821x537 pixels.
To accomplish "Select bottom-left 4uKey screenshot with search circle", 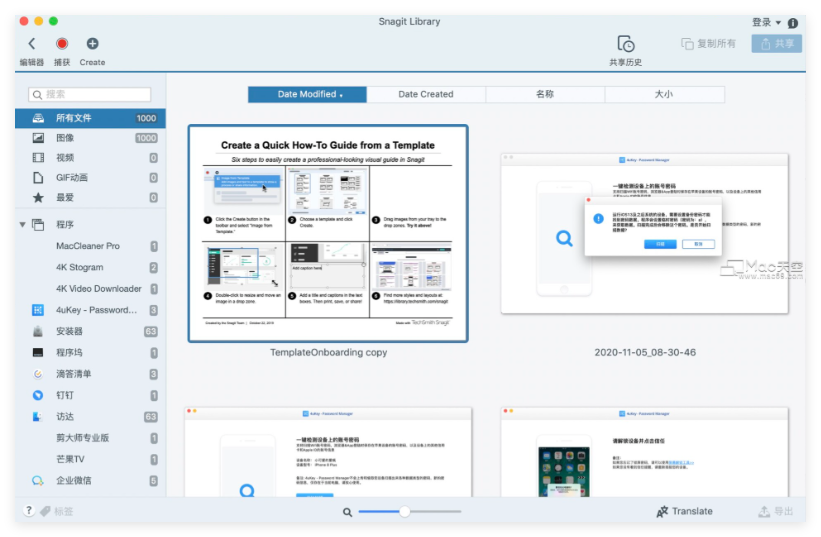I will coord(328,452).
